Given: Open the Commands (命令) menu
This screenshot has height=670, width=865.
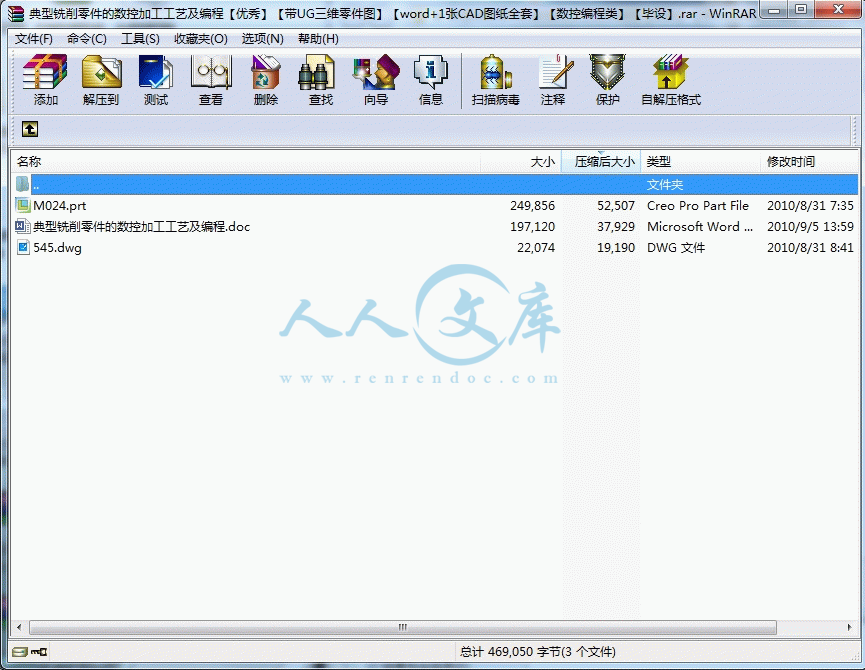Looking at the screenshot, I should [87, 39].
